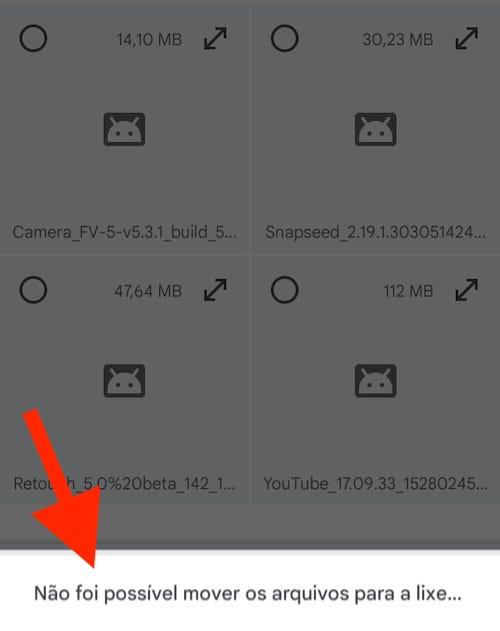This screenshot has width=500, height=631.
Task: Open the Snapseed APK Android icon
Action: point(375,129)
